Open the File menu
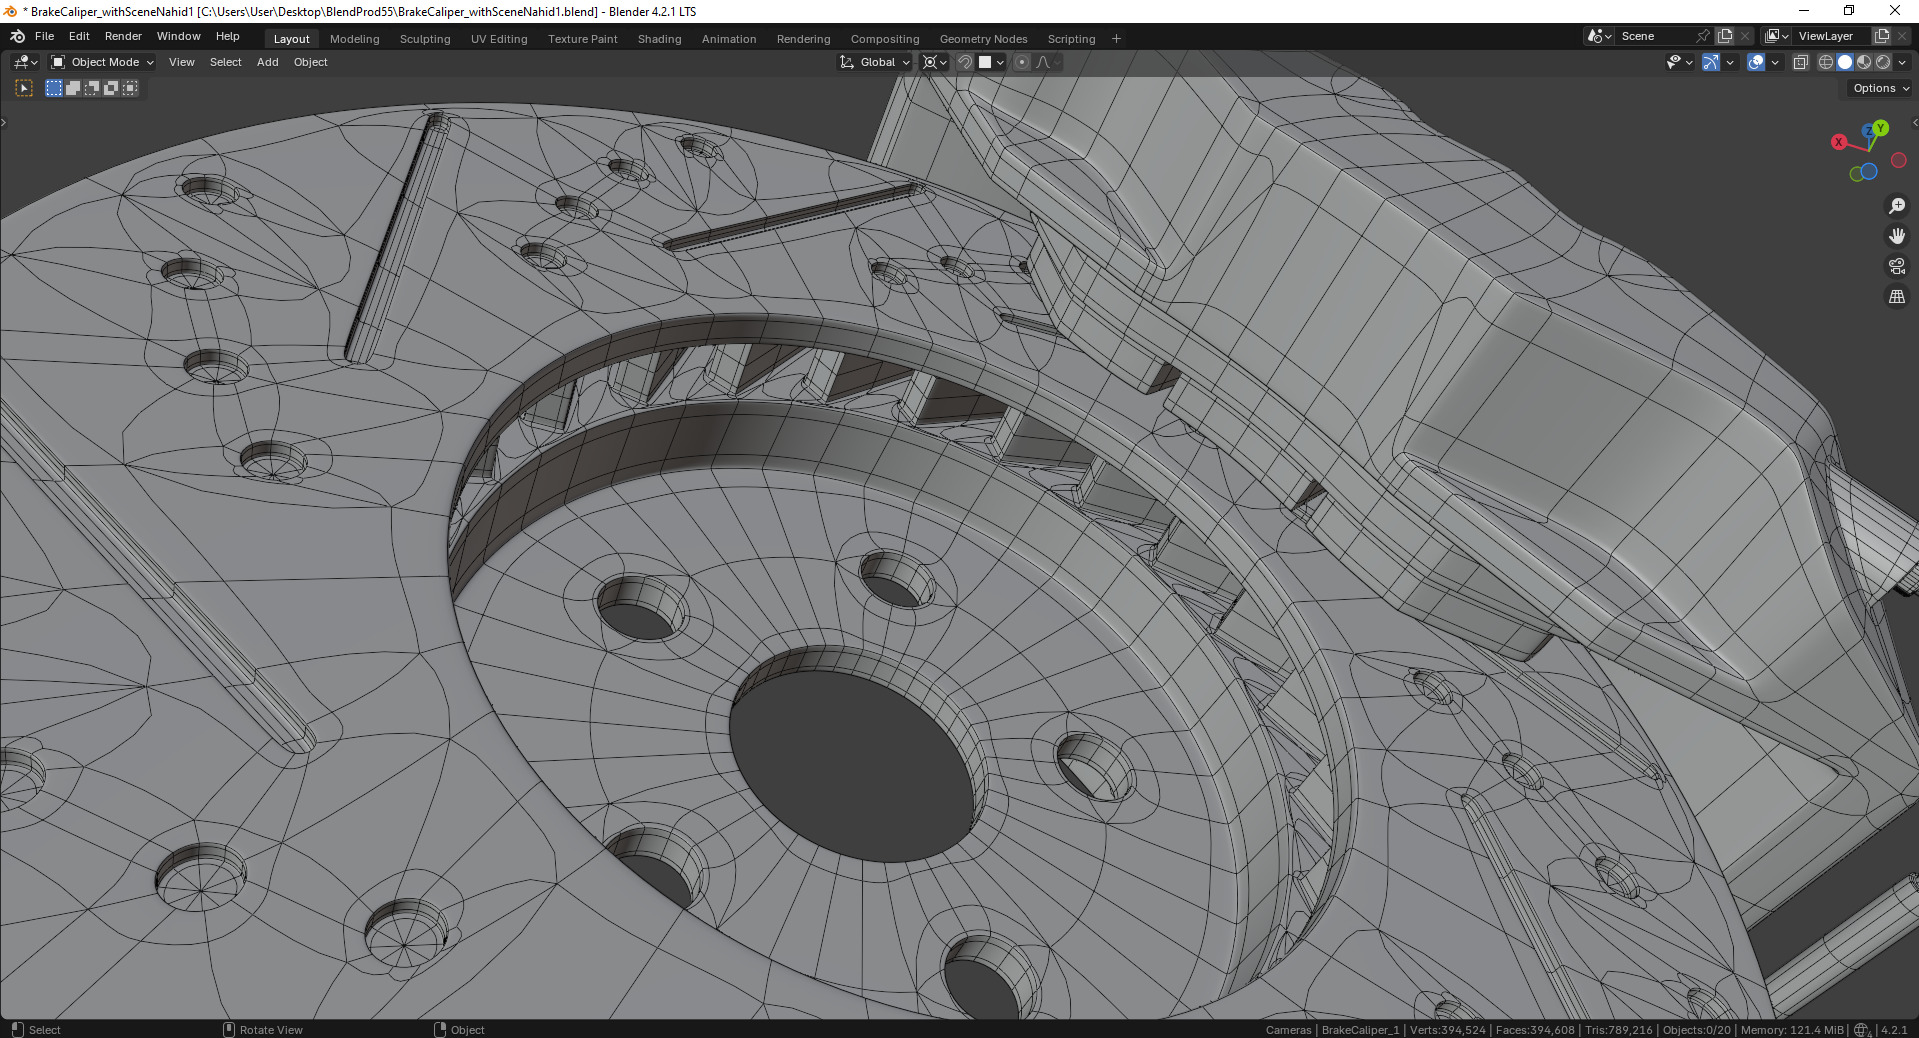The height and width of the screenshot is (1038, 1919). click(x=44, y=36)
